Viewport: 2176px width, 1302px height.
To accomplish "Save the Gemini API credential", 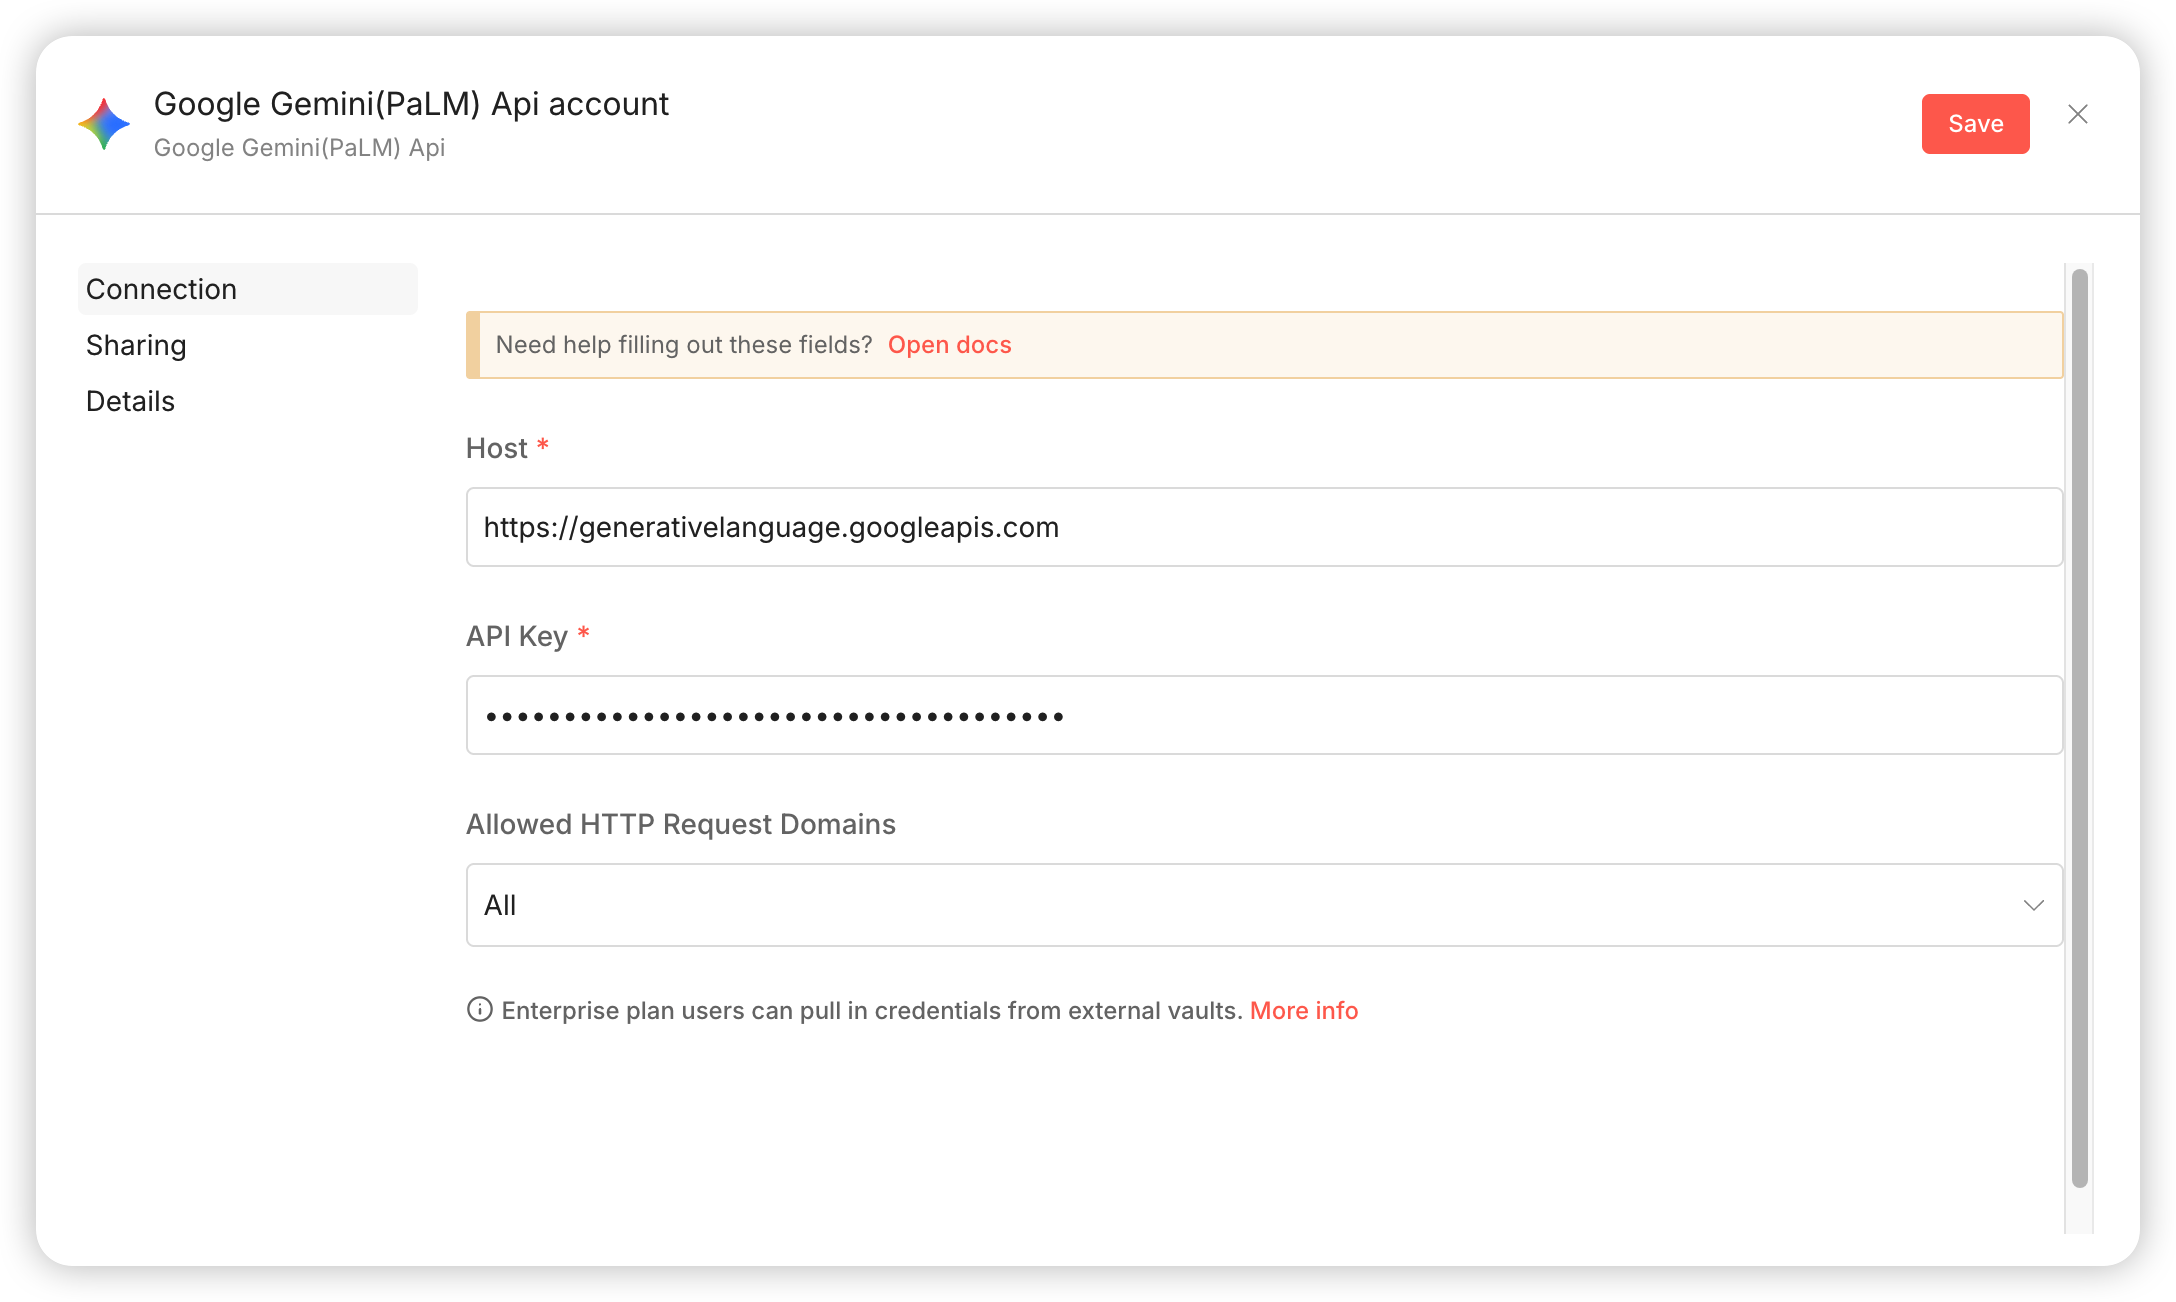I will [x=1975, y=124].
